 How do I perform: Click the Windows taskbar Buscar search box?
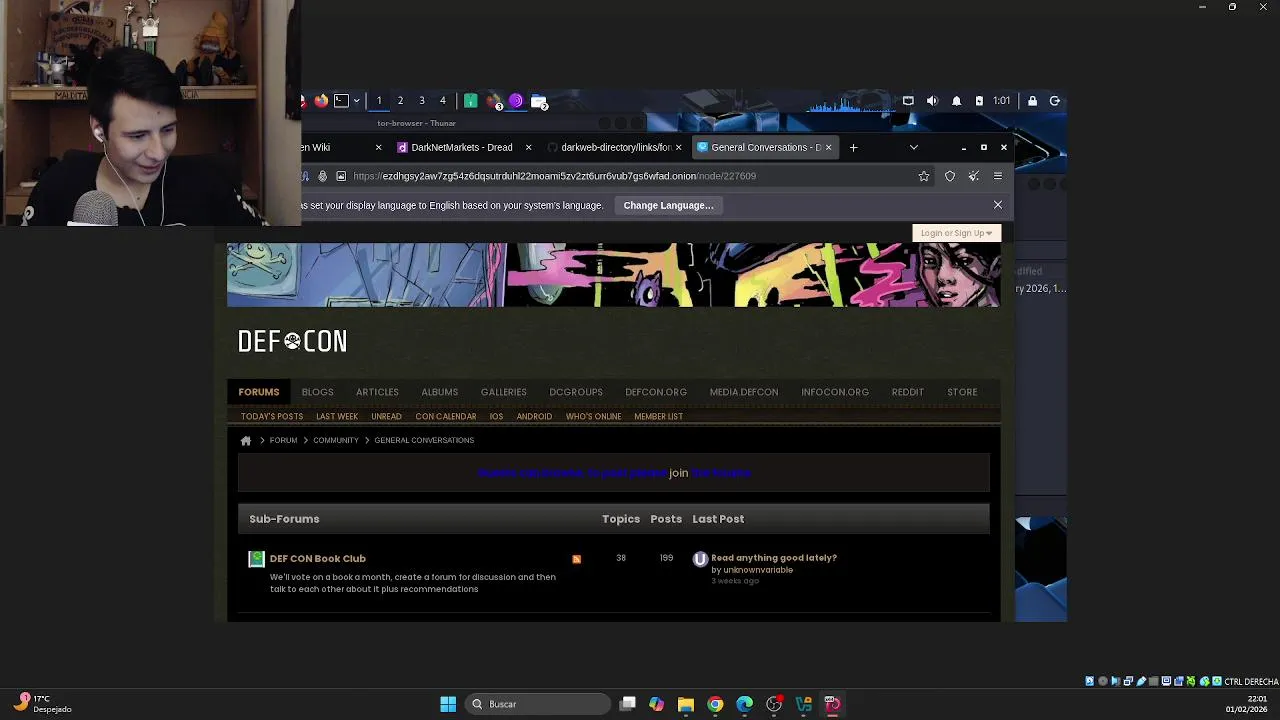(538, 704)
